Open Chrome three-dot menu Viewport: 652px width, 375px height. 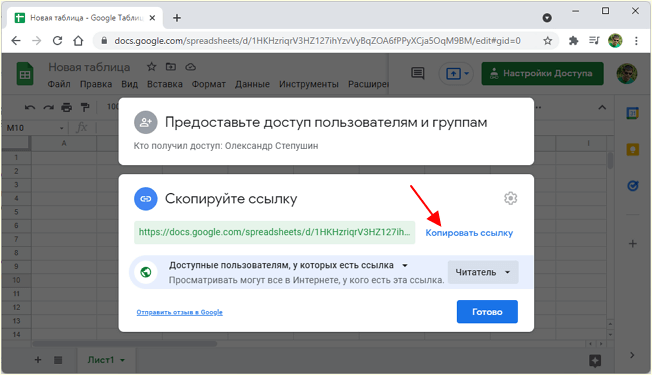coord(636,41)
